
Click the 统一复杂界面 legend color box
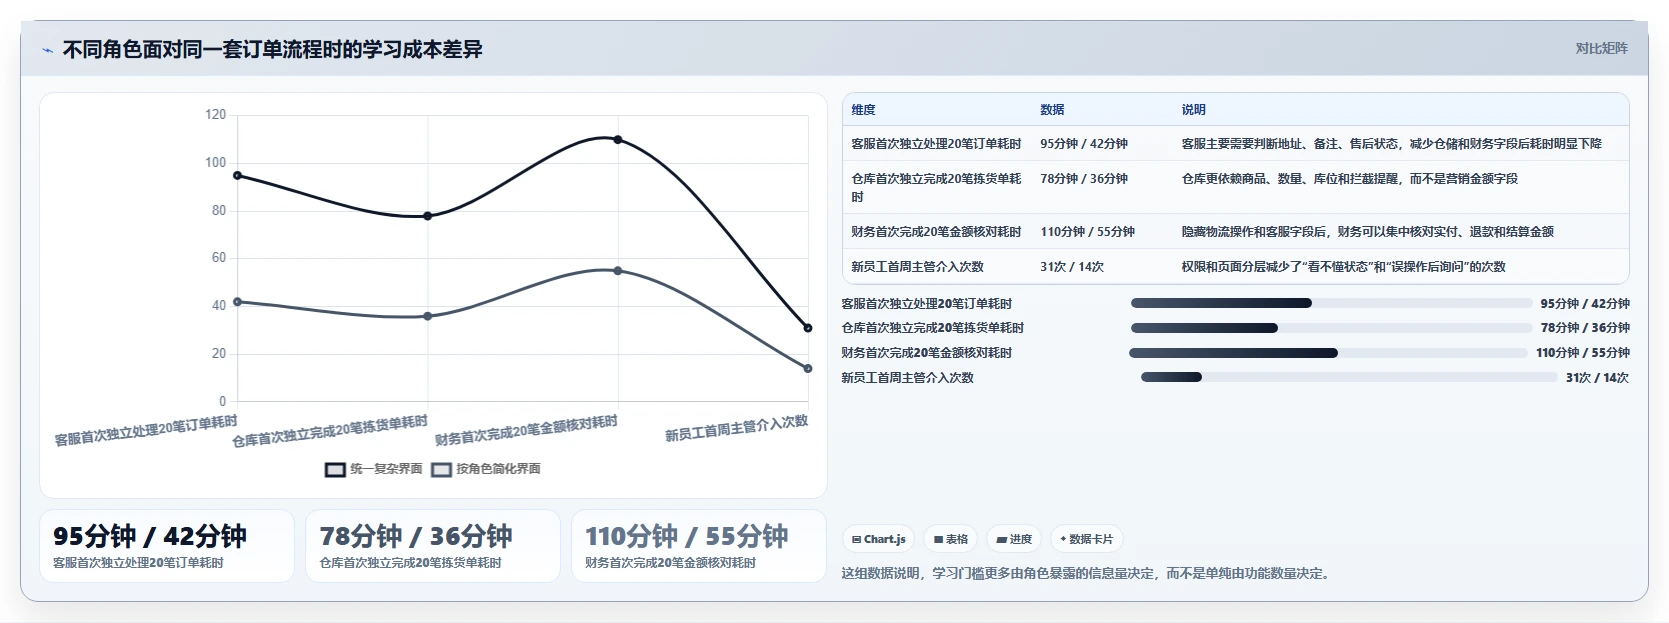click(x=335, y=469)
